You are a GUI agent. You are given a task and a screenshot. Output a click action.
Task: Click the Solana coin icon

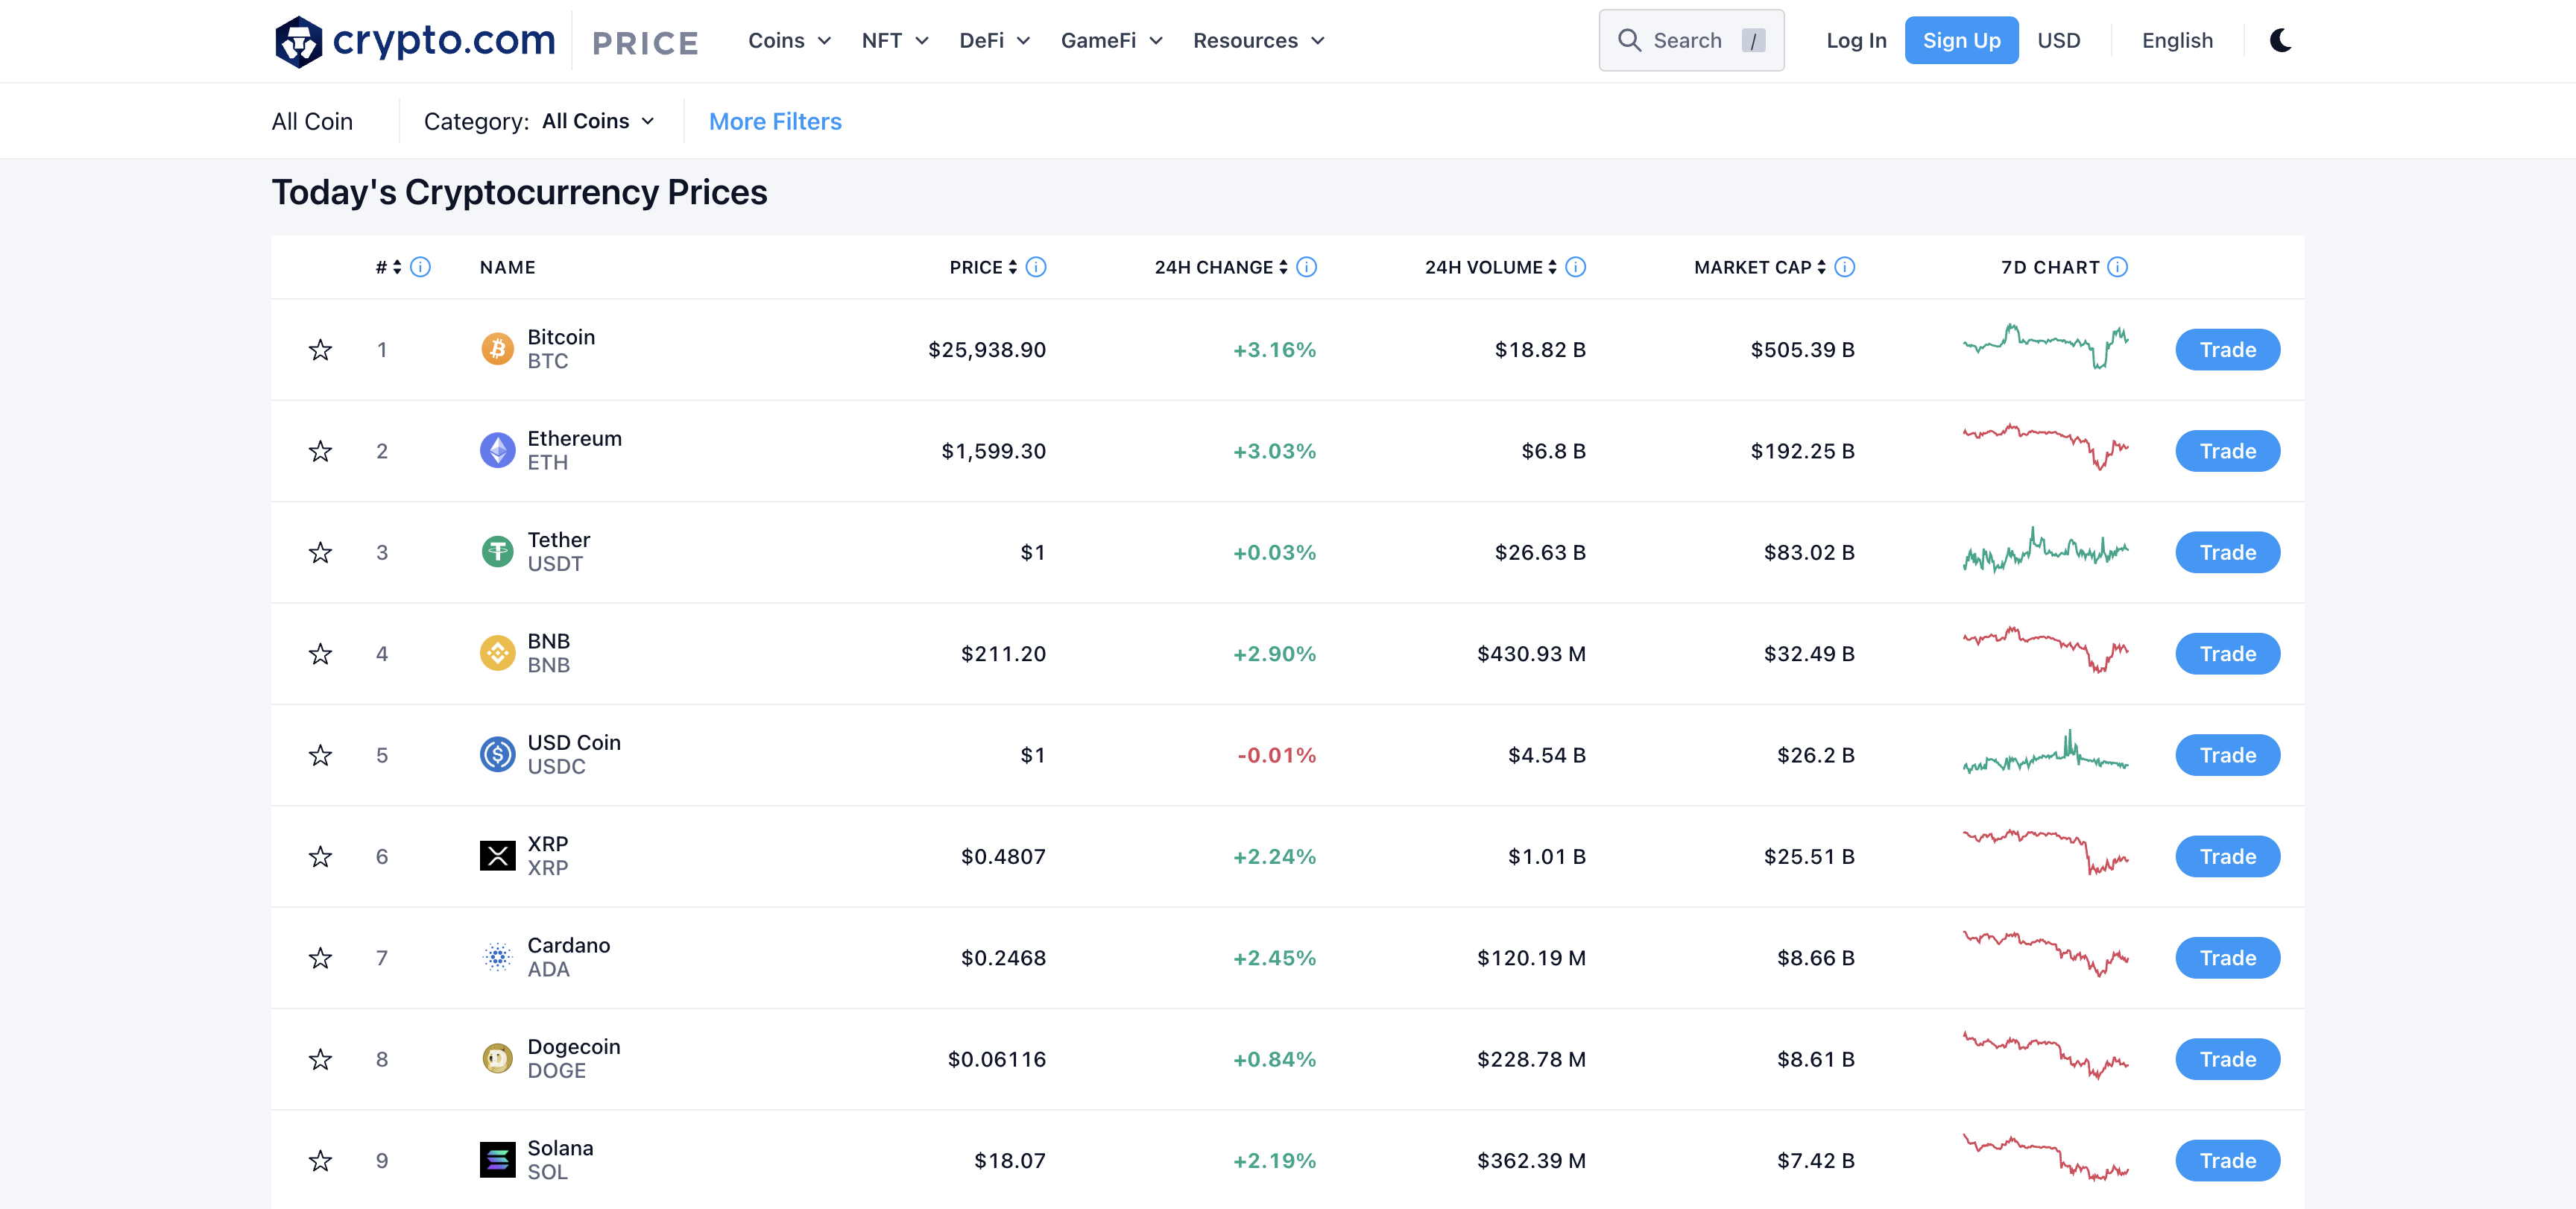click(x=497, y=1160)
